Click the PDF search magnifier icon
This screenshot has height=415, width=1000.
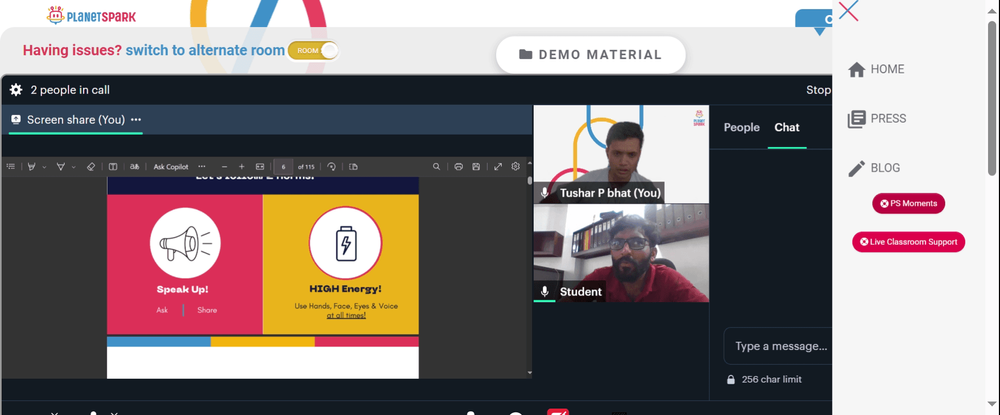(x=436, y=166)
